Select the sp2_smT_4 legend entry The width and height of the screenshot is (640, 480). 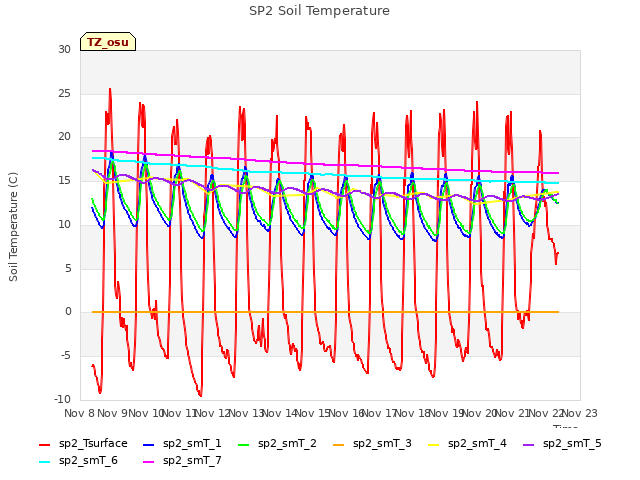pos(467,444)
